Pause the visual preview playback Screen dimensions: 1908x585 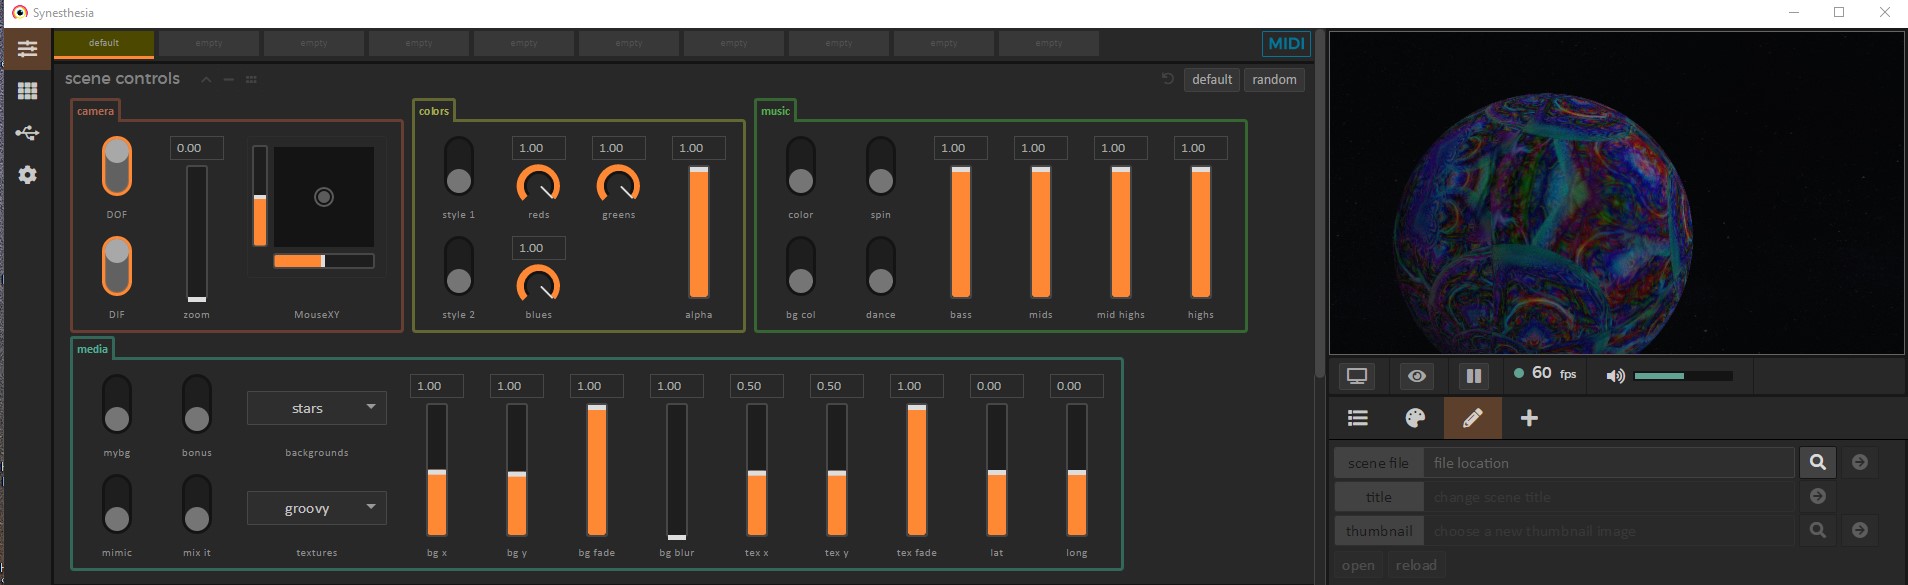click(x=1472, y=376)
